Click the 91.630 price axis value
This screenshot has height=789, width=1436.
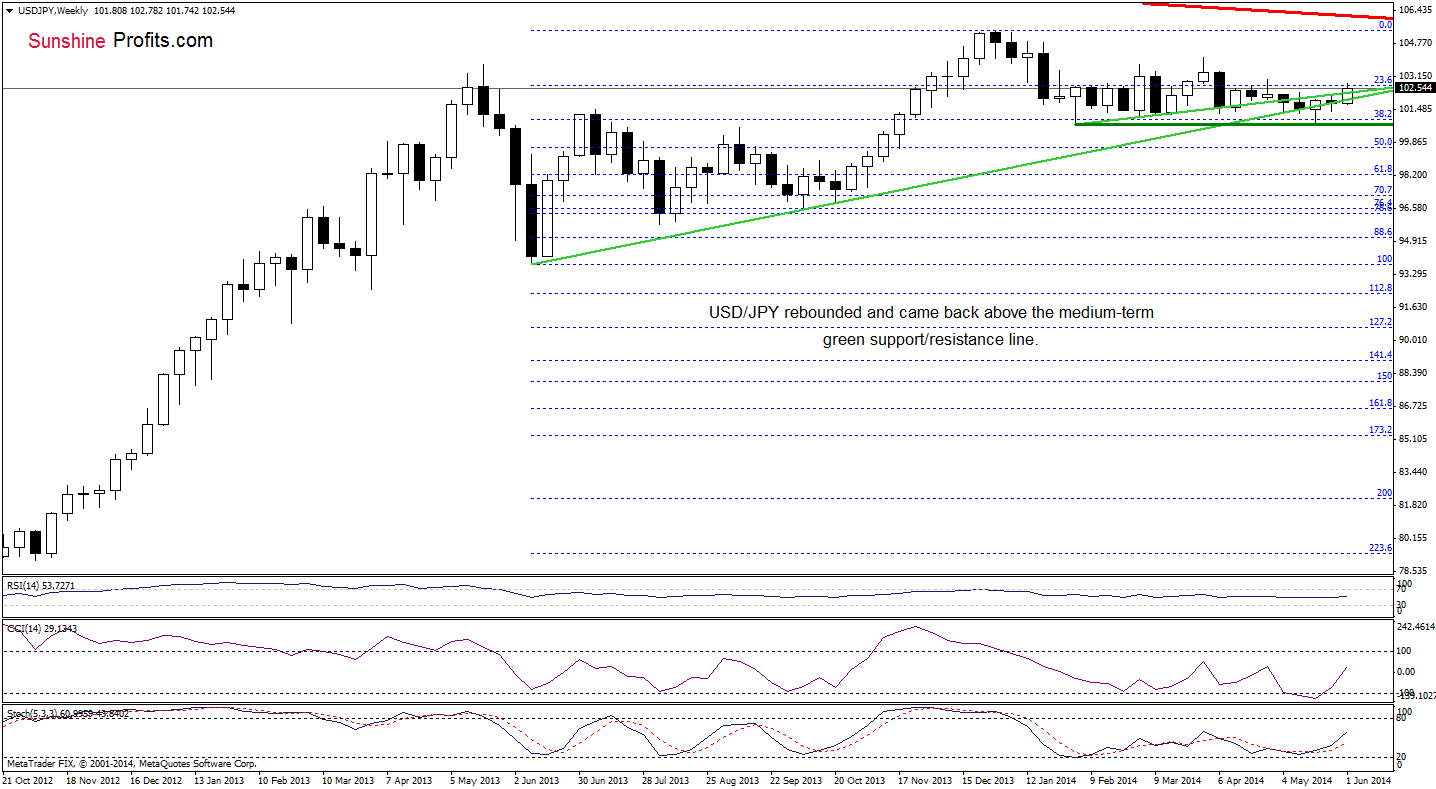[1415, 307]
